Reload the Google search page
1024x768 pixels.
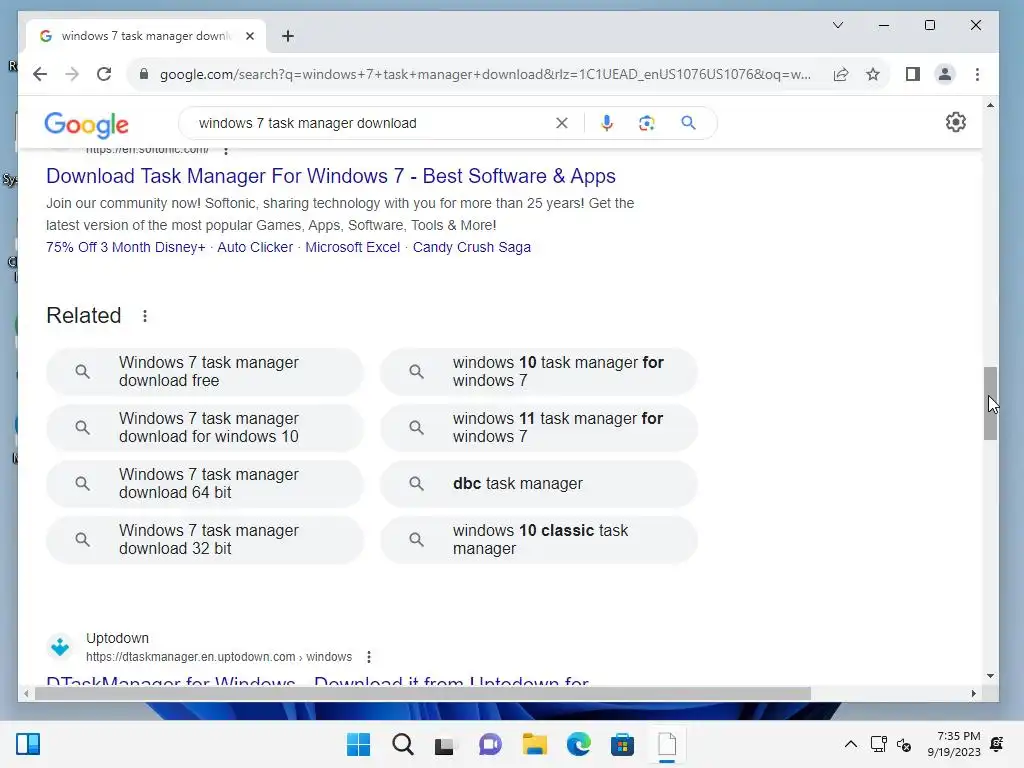click(x=104, y=74)
